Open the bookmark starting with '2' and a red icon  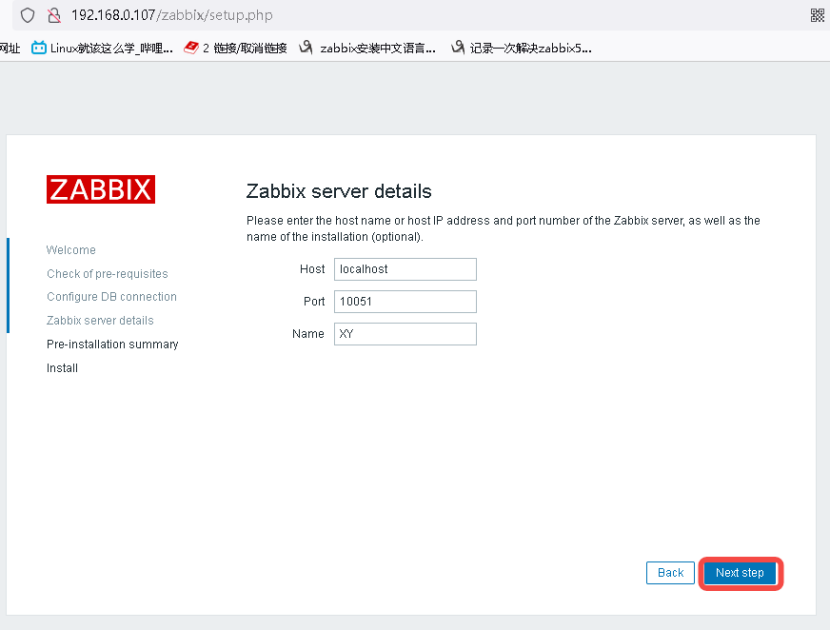click(x=235, y=48)
